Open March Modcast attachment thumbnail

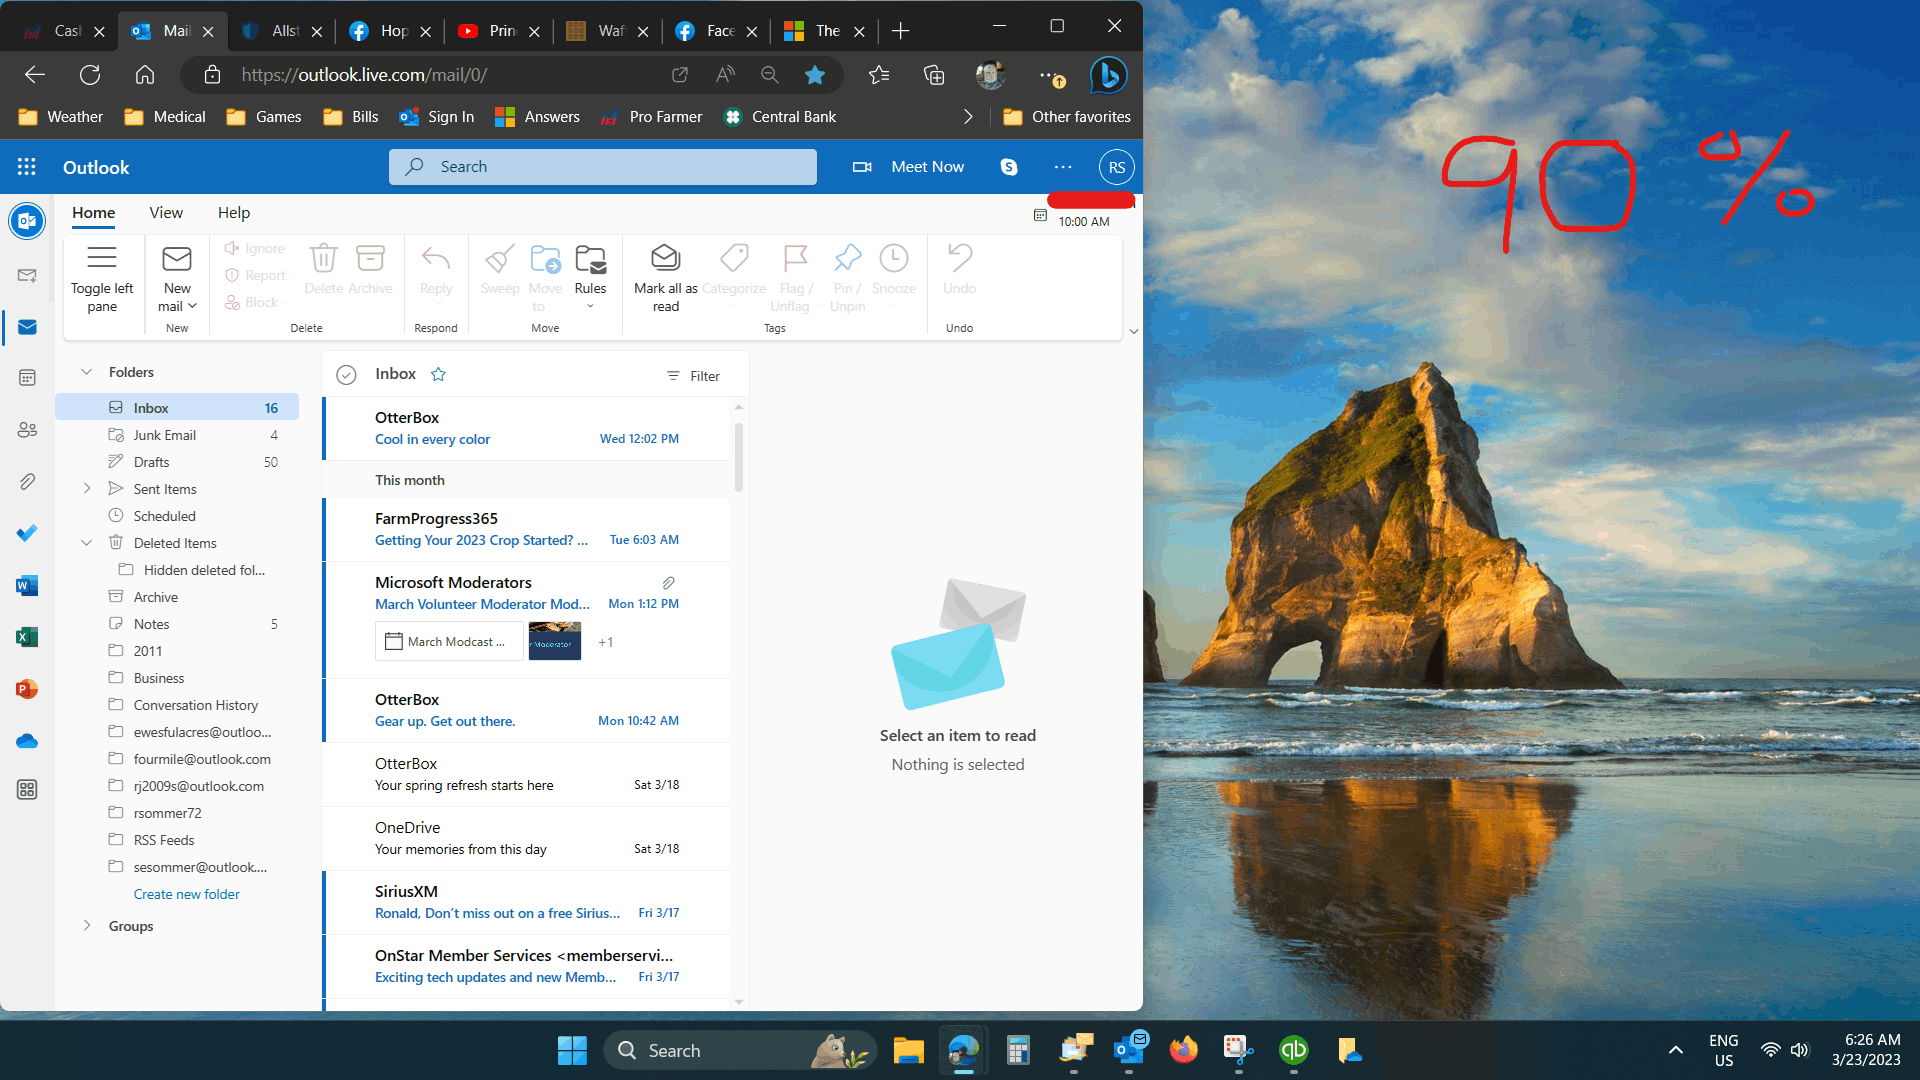coord(449,642)
